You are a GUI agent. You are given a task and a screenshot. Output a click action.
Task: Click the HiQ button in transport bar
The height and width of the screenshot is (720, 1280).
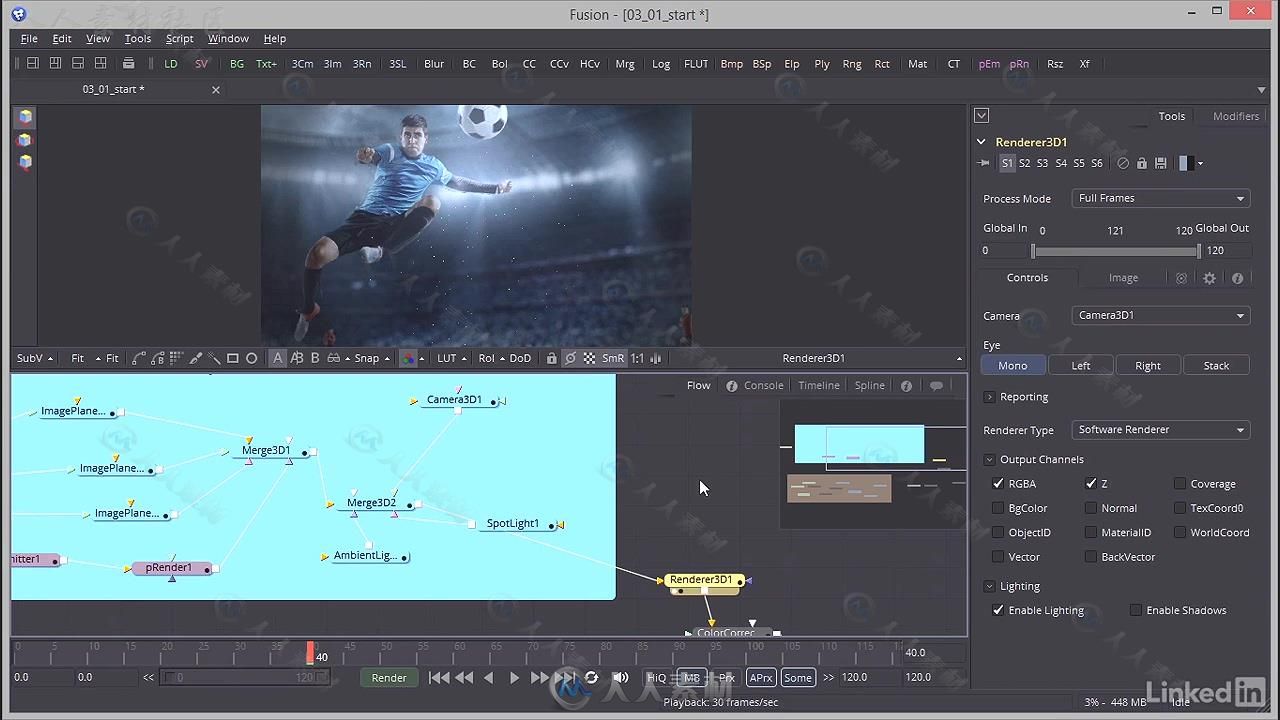click(656, 677)
